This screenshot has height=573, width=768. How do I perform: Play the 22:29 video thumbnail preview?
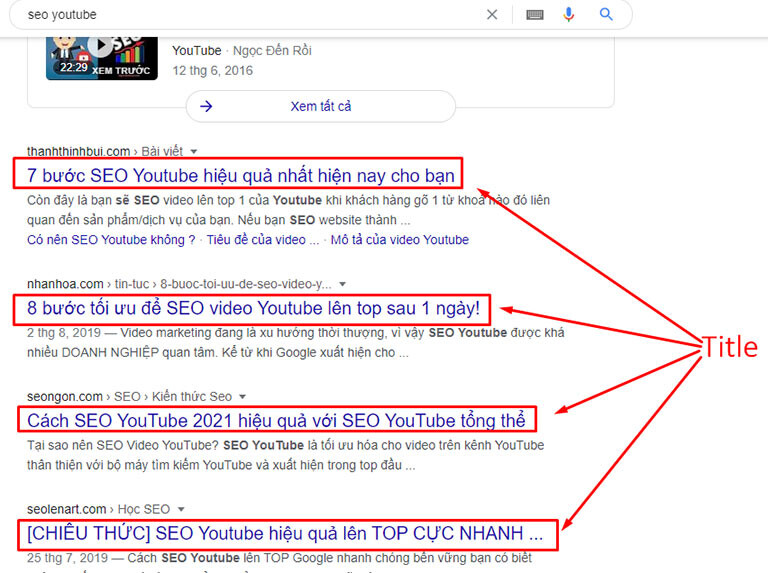102,58
